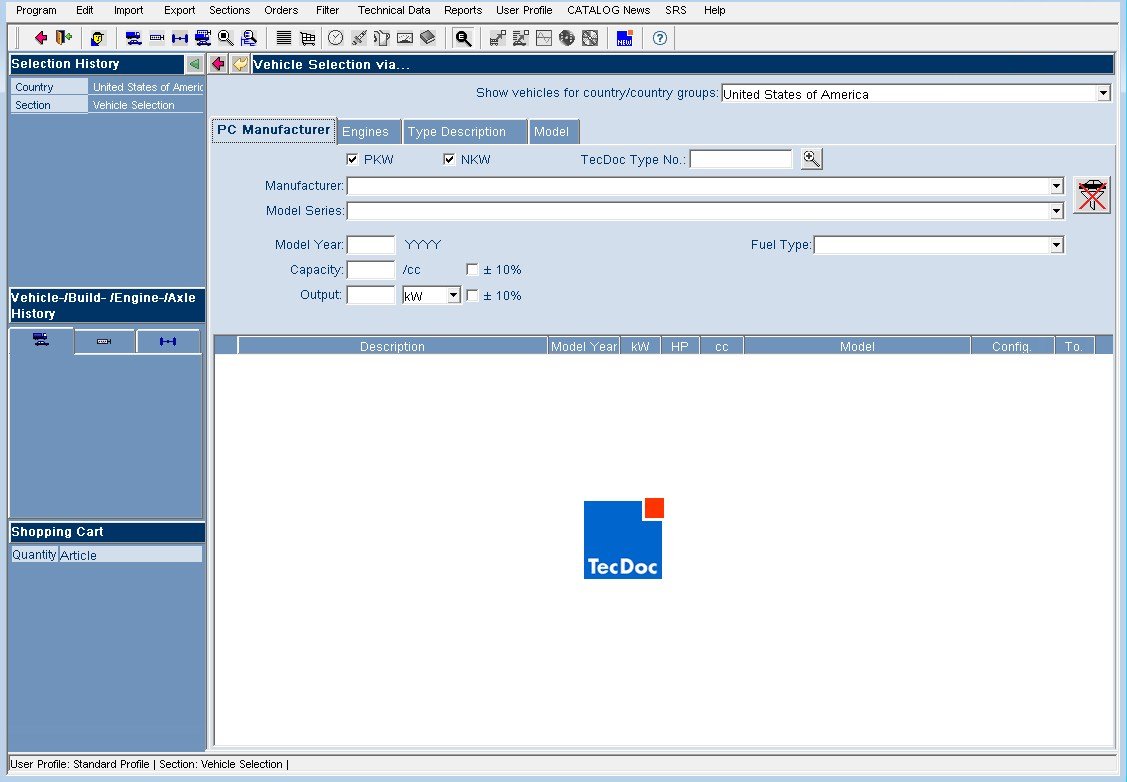Click the Description column header

click(x=392, y=346)
